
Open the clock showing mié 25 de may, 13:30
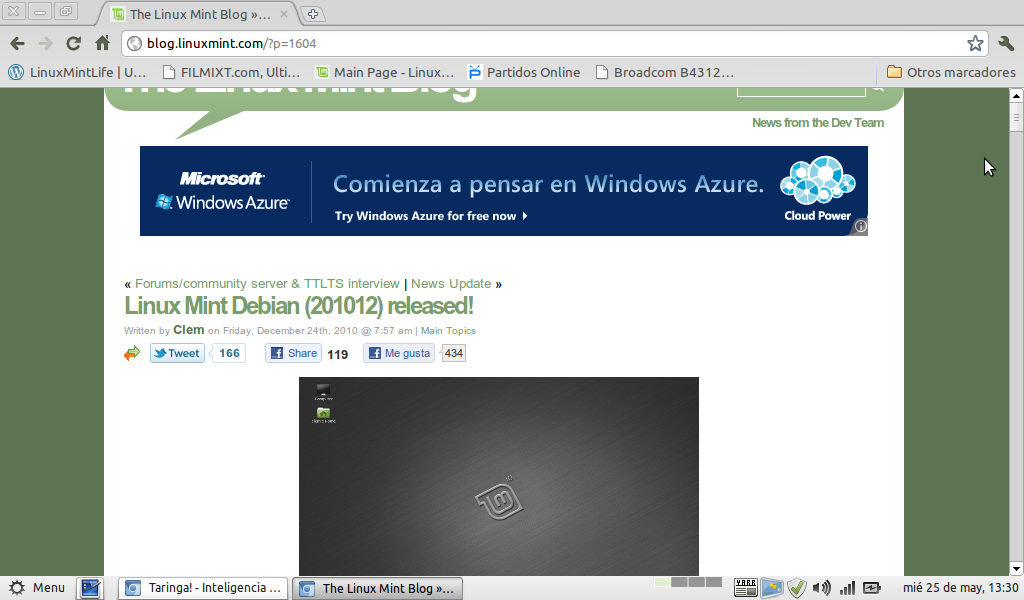960,588
